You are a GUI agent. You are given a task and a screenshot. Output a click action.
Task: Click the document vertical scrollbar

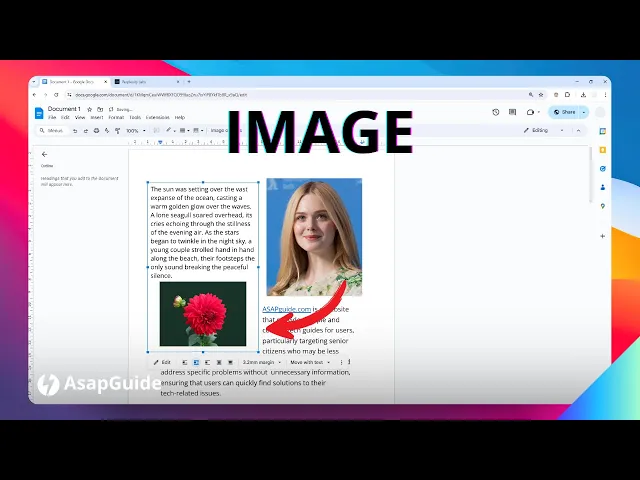(591, 175)
